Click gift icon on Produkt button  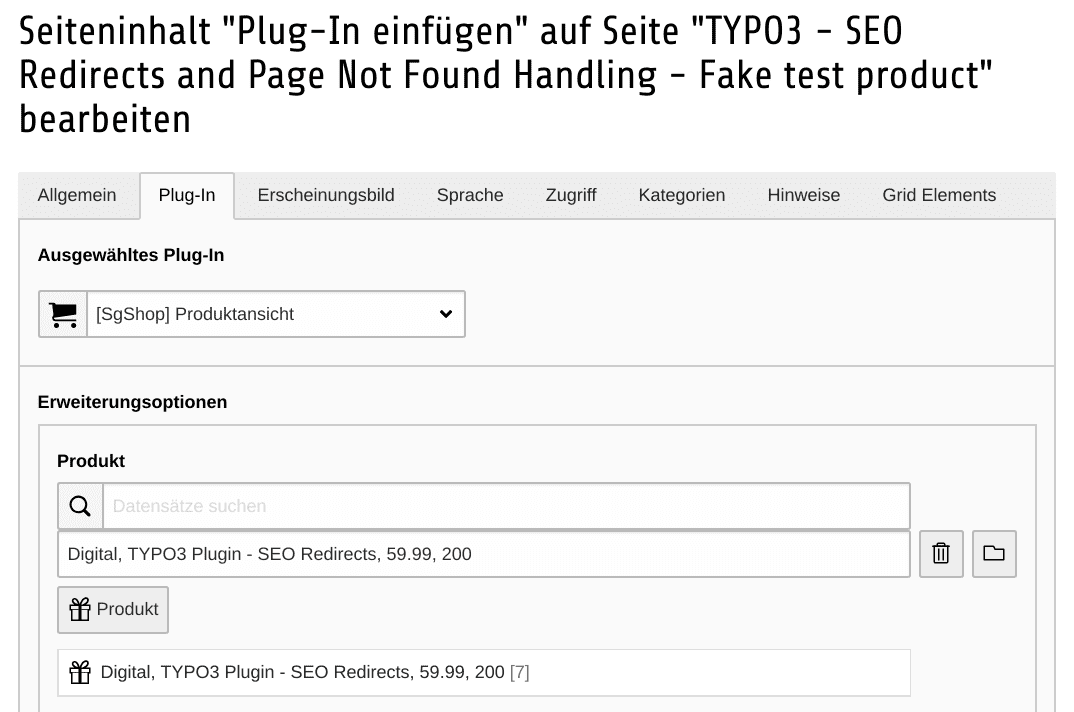point(79,609)
